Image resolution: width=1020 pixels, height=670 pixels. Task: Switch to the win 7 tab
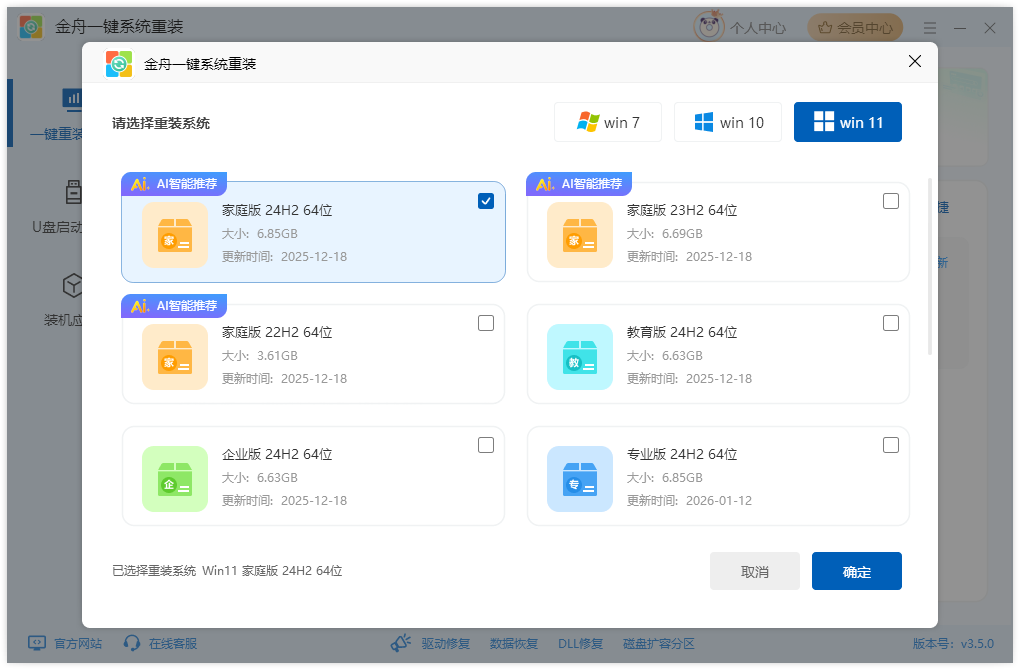coord(608,121)
